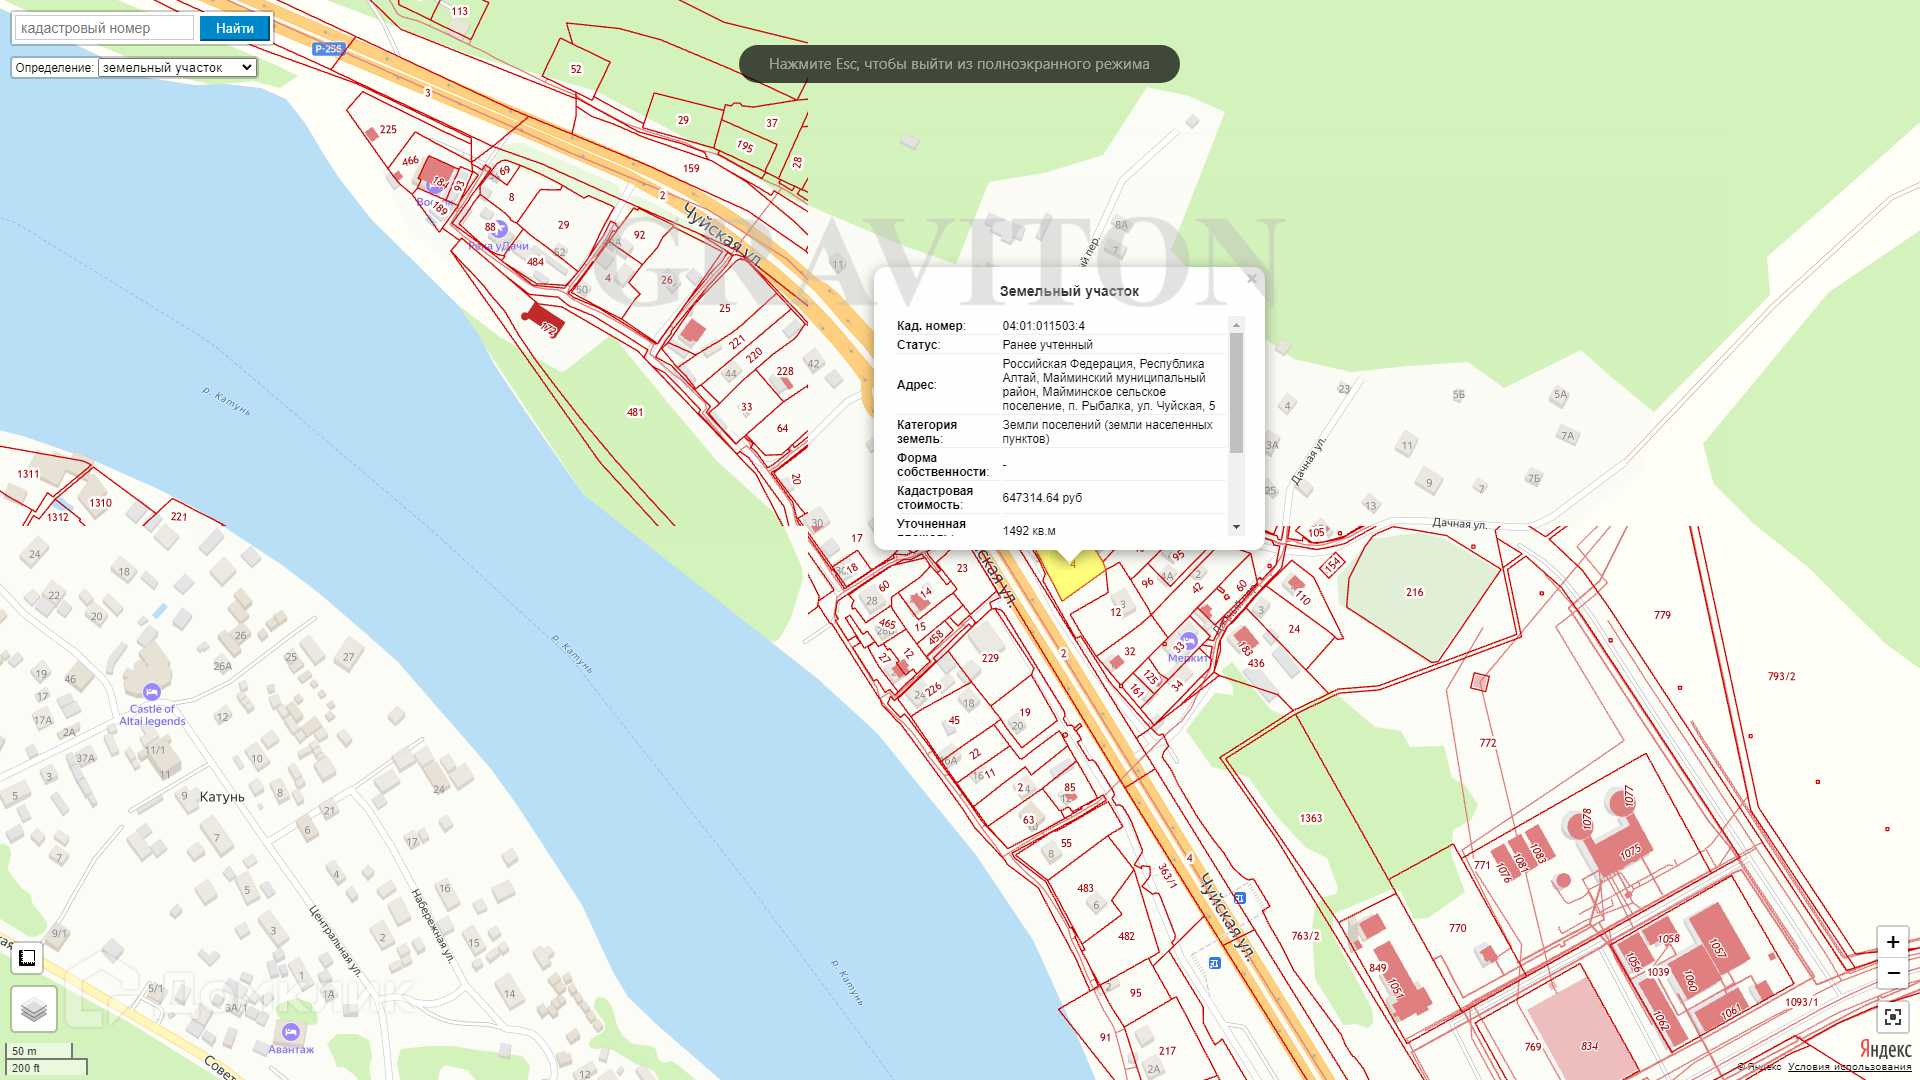
Task: Open the map layers switcher
Action: tap(34, 1009)
